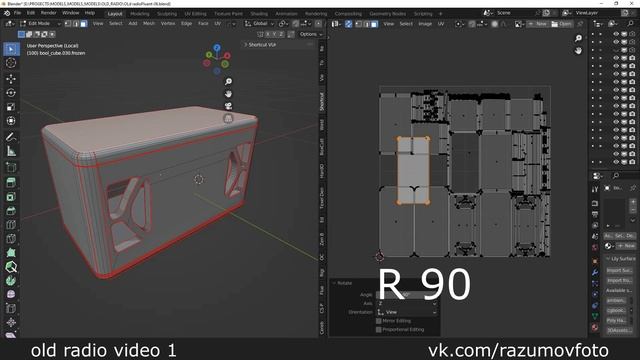Toggle UV sync selection button
Screen dimensions: 640x360
(348, 24)
